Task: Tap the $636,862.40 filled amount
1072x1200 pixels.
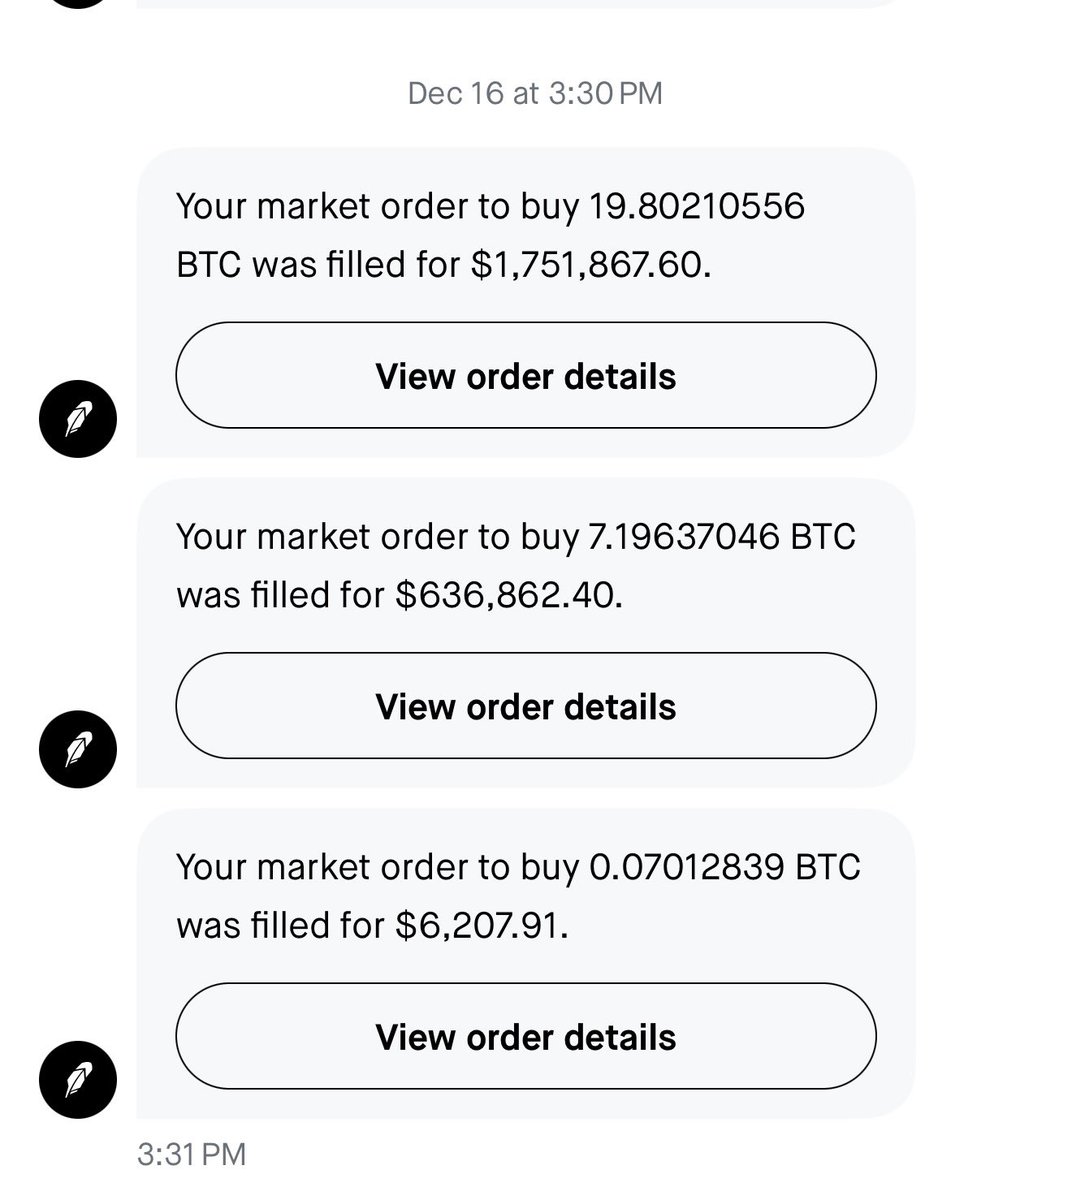Action: (x=510, y=596)
